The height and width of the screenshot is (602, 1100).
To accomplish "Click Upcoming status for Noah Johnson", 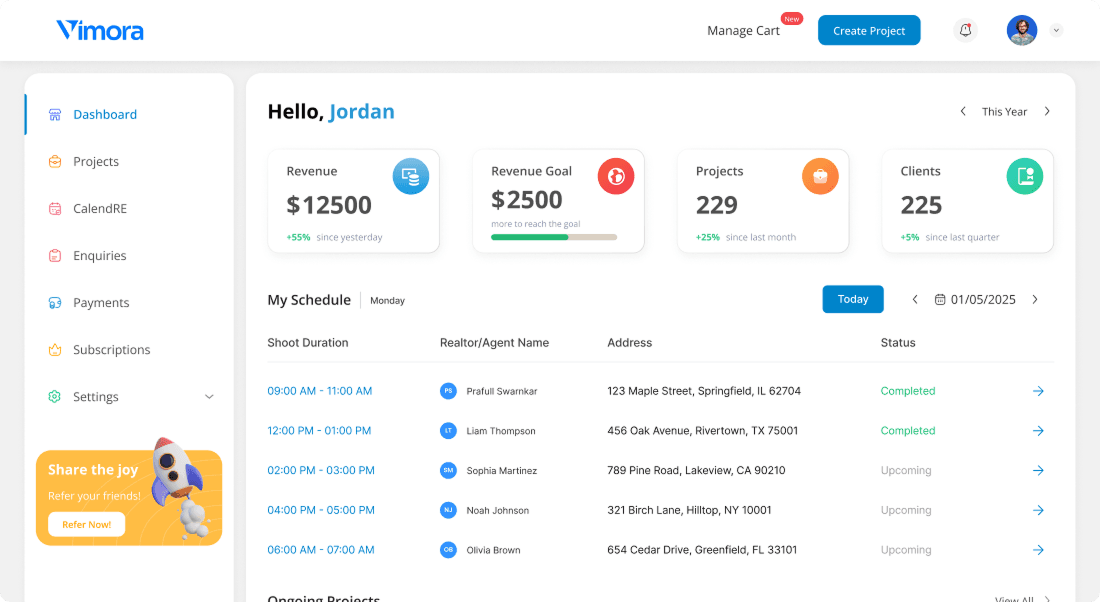I will pos(906,510).
